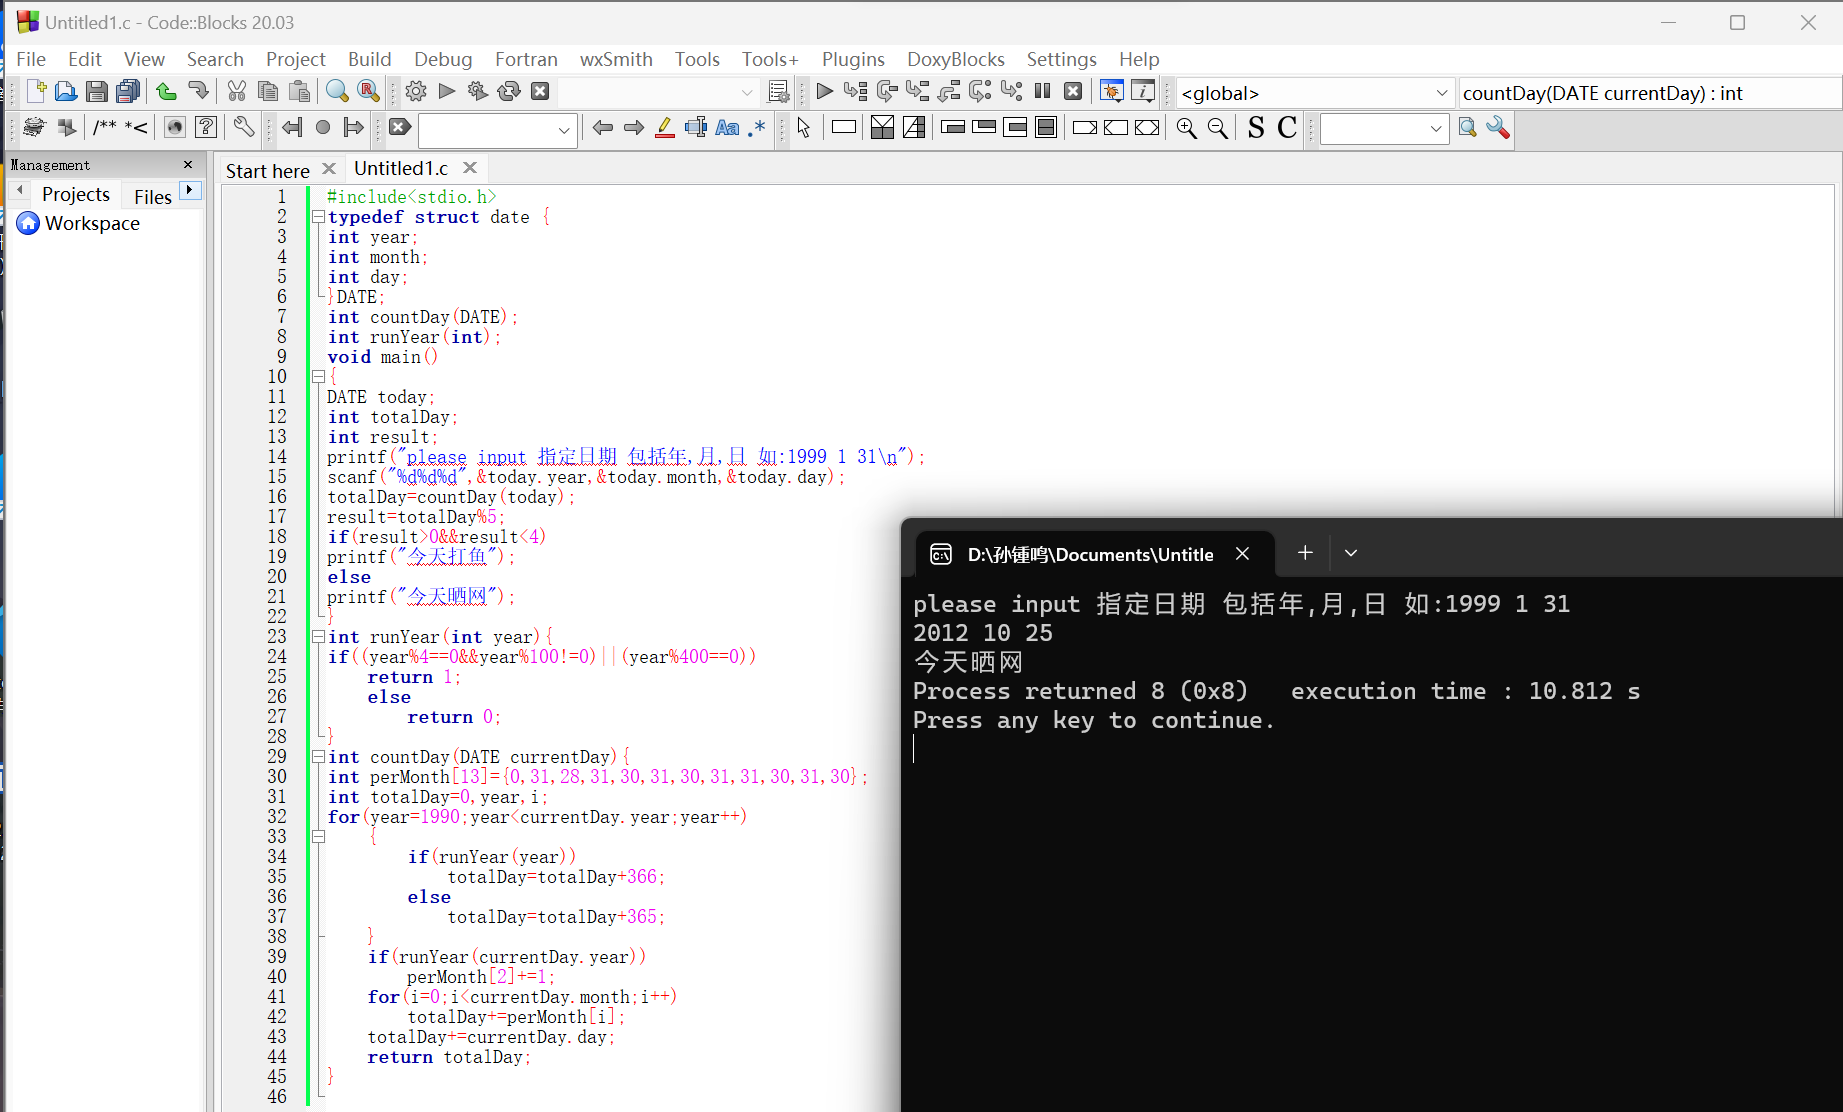Abort build with X icon
This screenshot has width=1843, height=1112.
[540, 92]
